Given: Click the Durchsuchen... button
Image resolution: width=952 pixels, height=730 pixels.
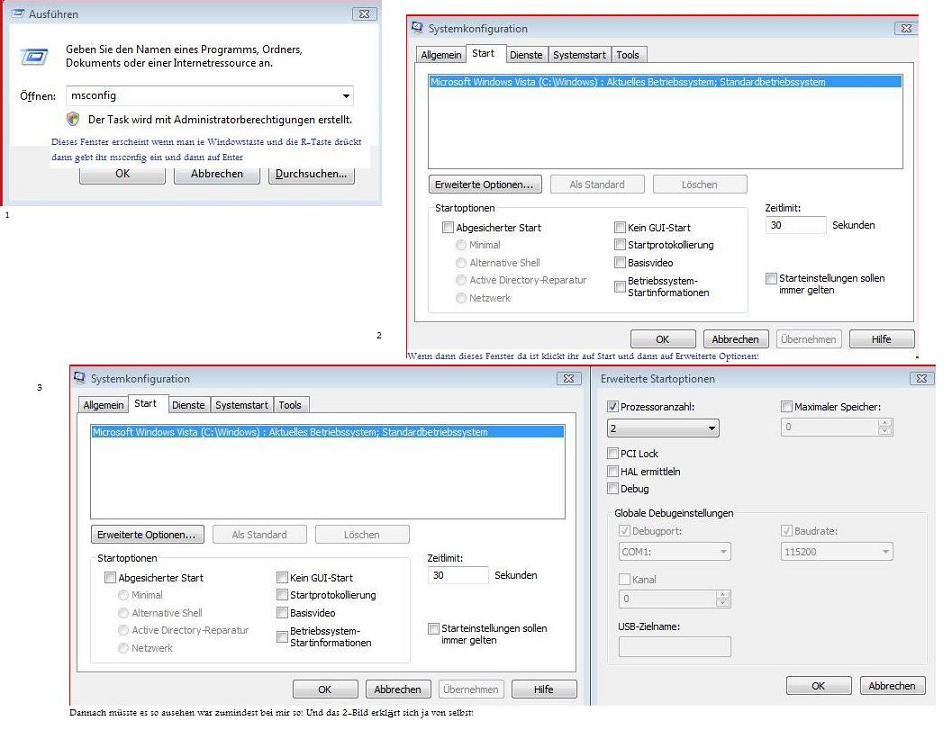Looking at the screenshot, I should coord(311,174).
